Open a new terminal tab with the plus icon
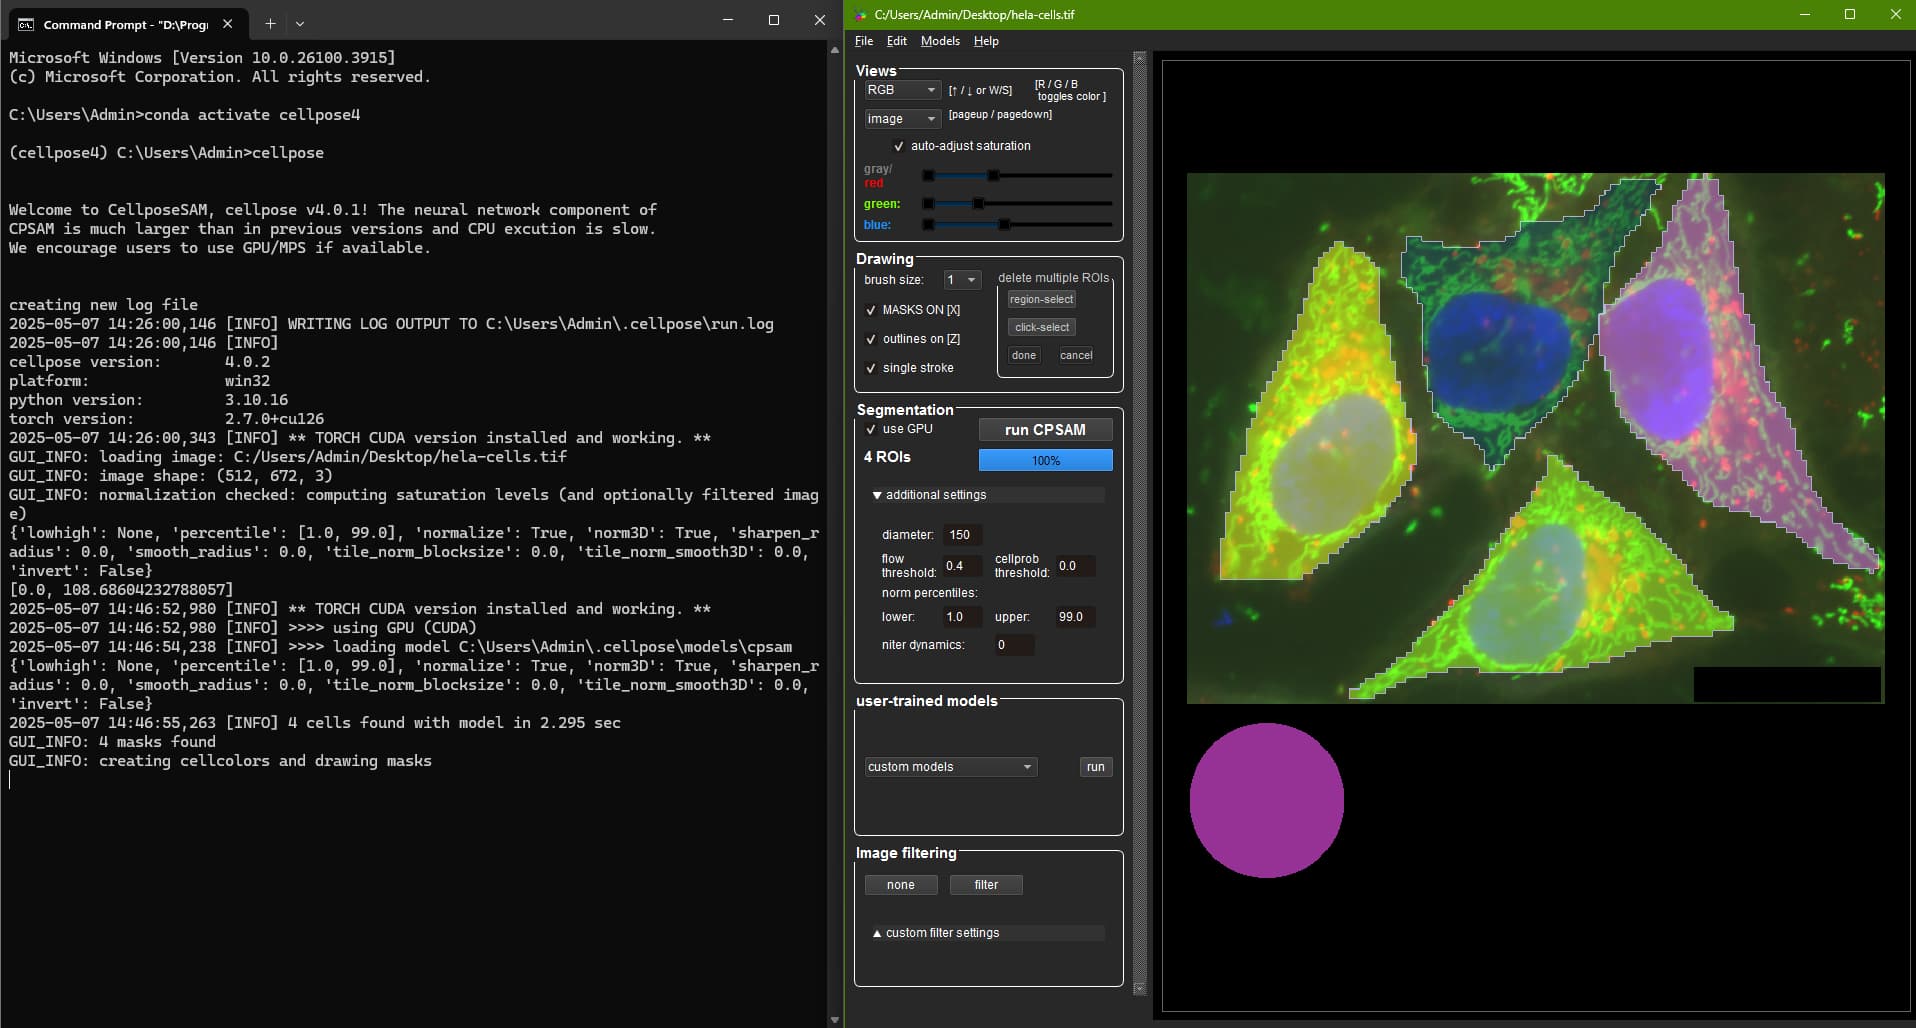Screen dimensions: 1916x1028 point(269,23)
